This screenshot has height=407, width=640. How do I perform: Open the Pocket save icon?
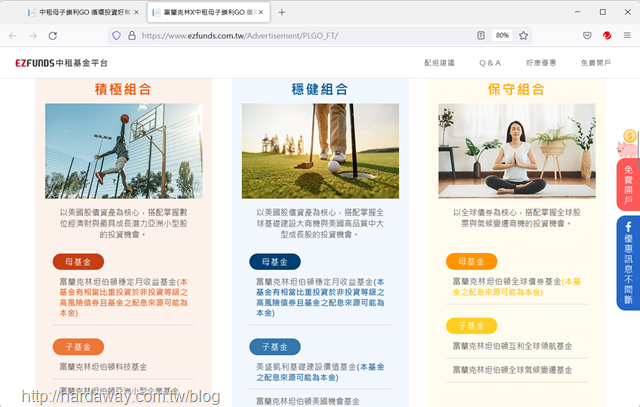pyautogui.click(x=587, y=36)
